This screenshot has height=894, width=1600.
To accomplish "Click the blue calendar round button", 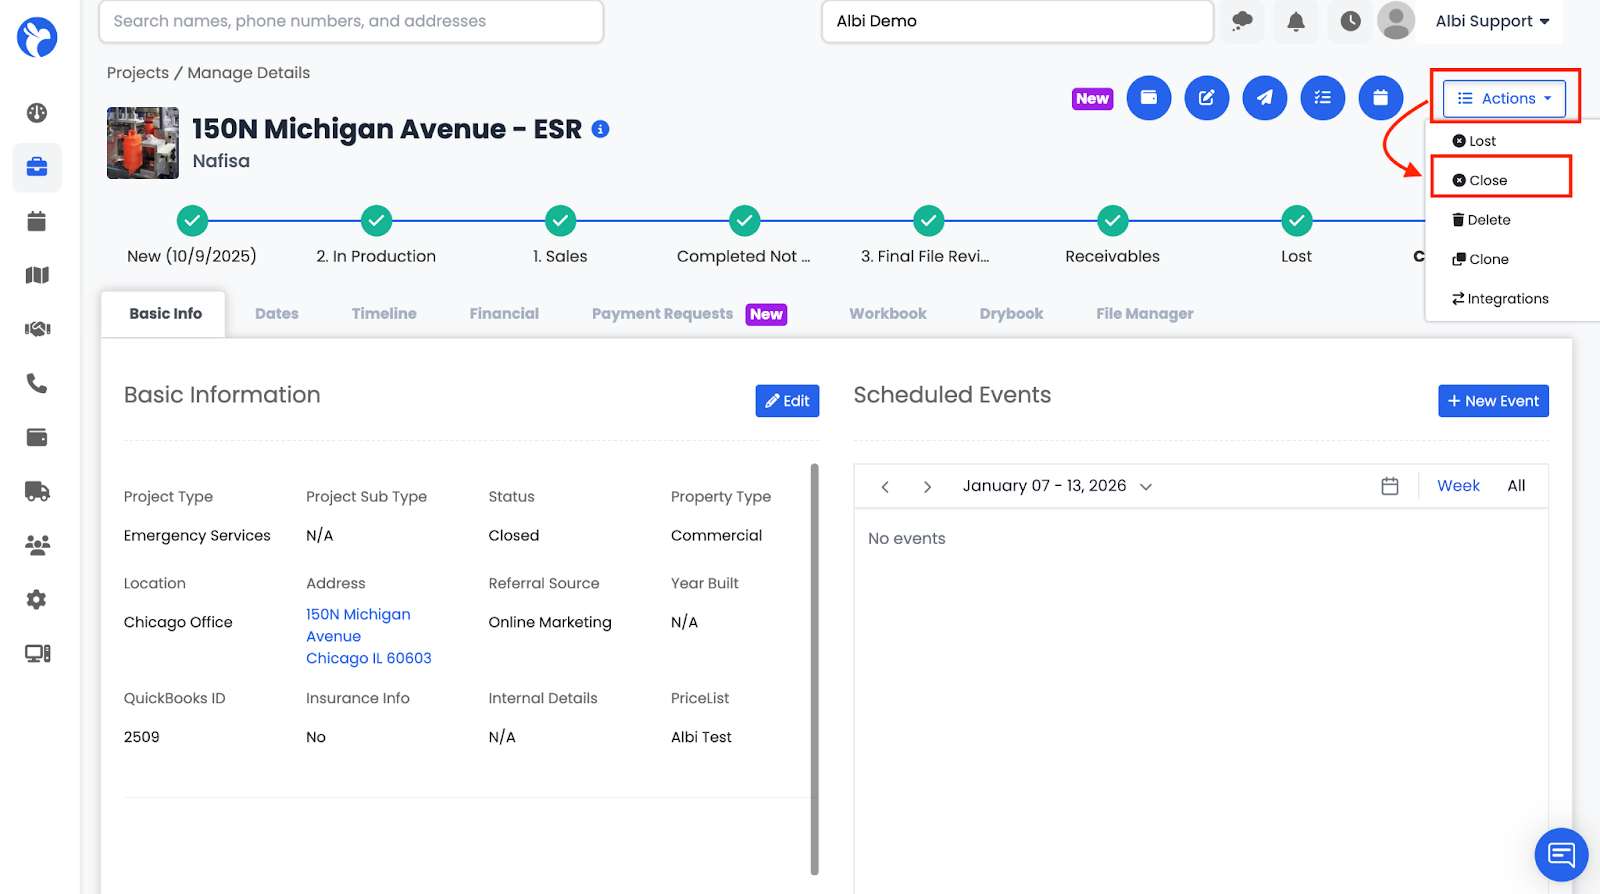I will 1380,98.
